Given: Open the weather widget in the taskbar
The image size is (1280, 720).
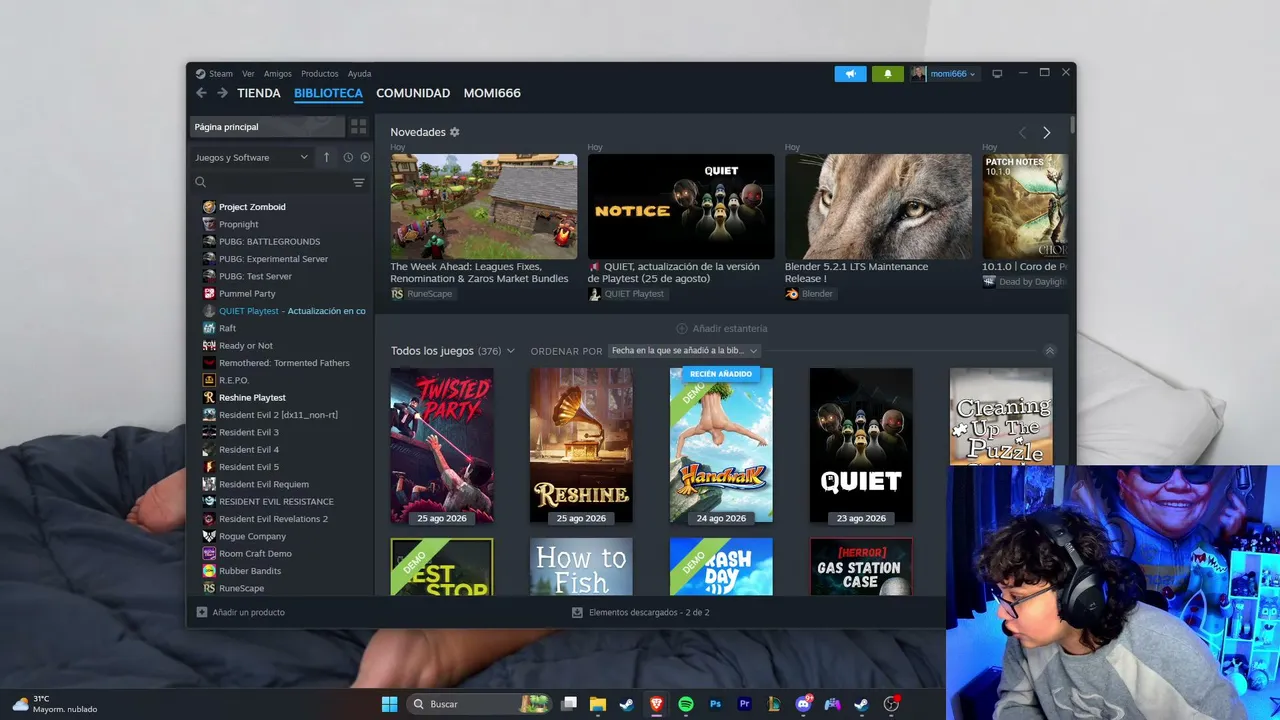Looking at the screenshot, I should [x=55, y=704].
